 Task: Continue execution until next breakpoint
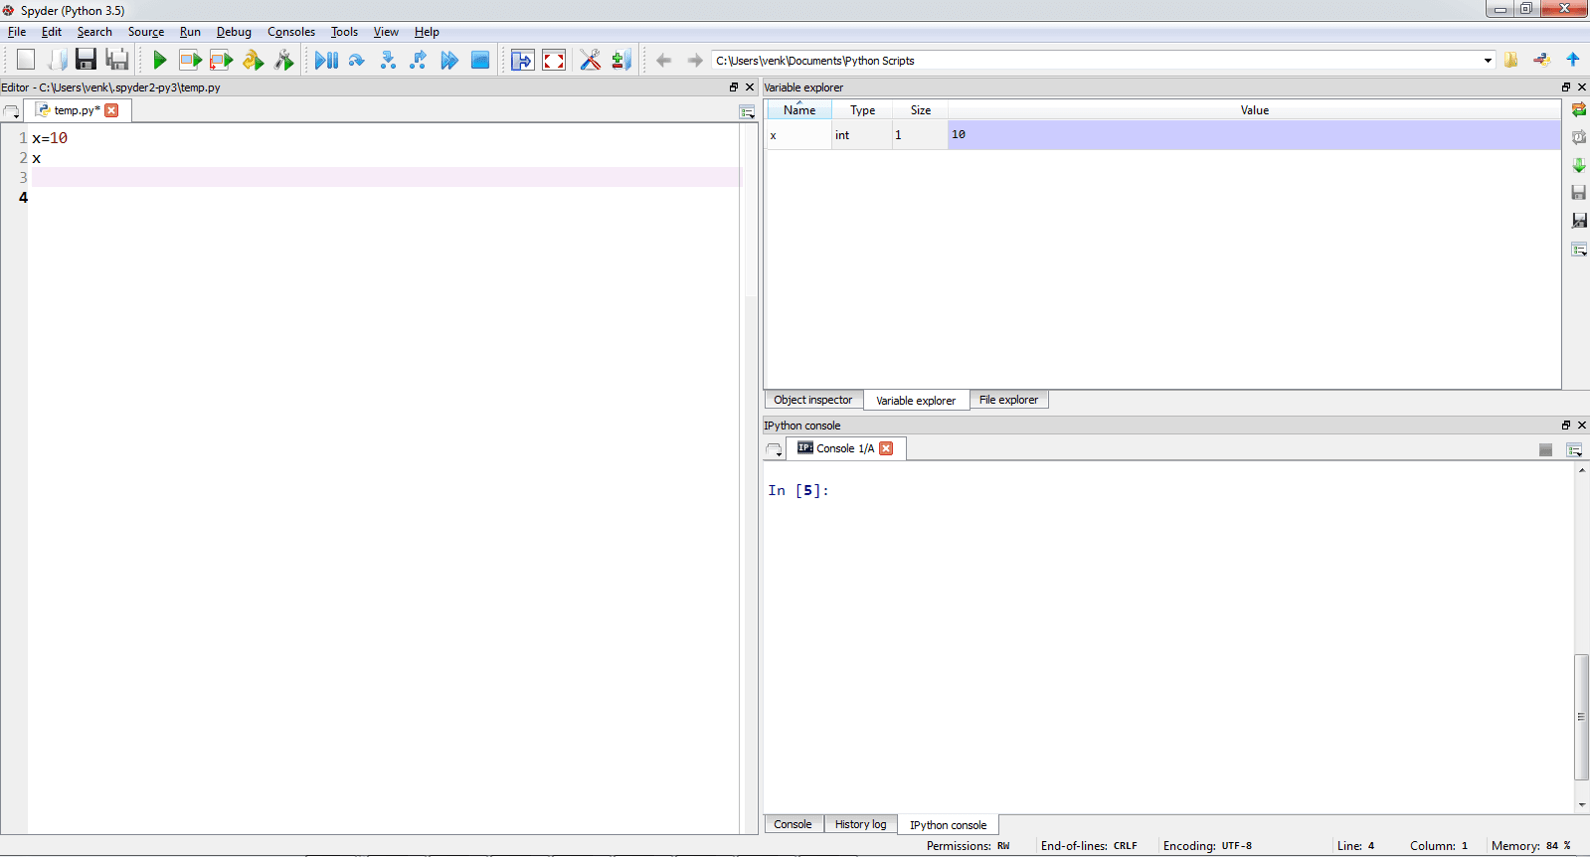[x=450, y=60]
